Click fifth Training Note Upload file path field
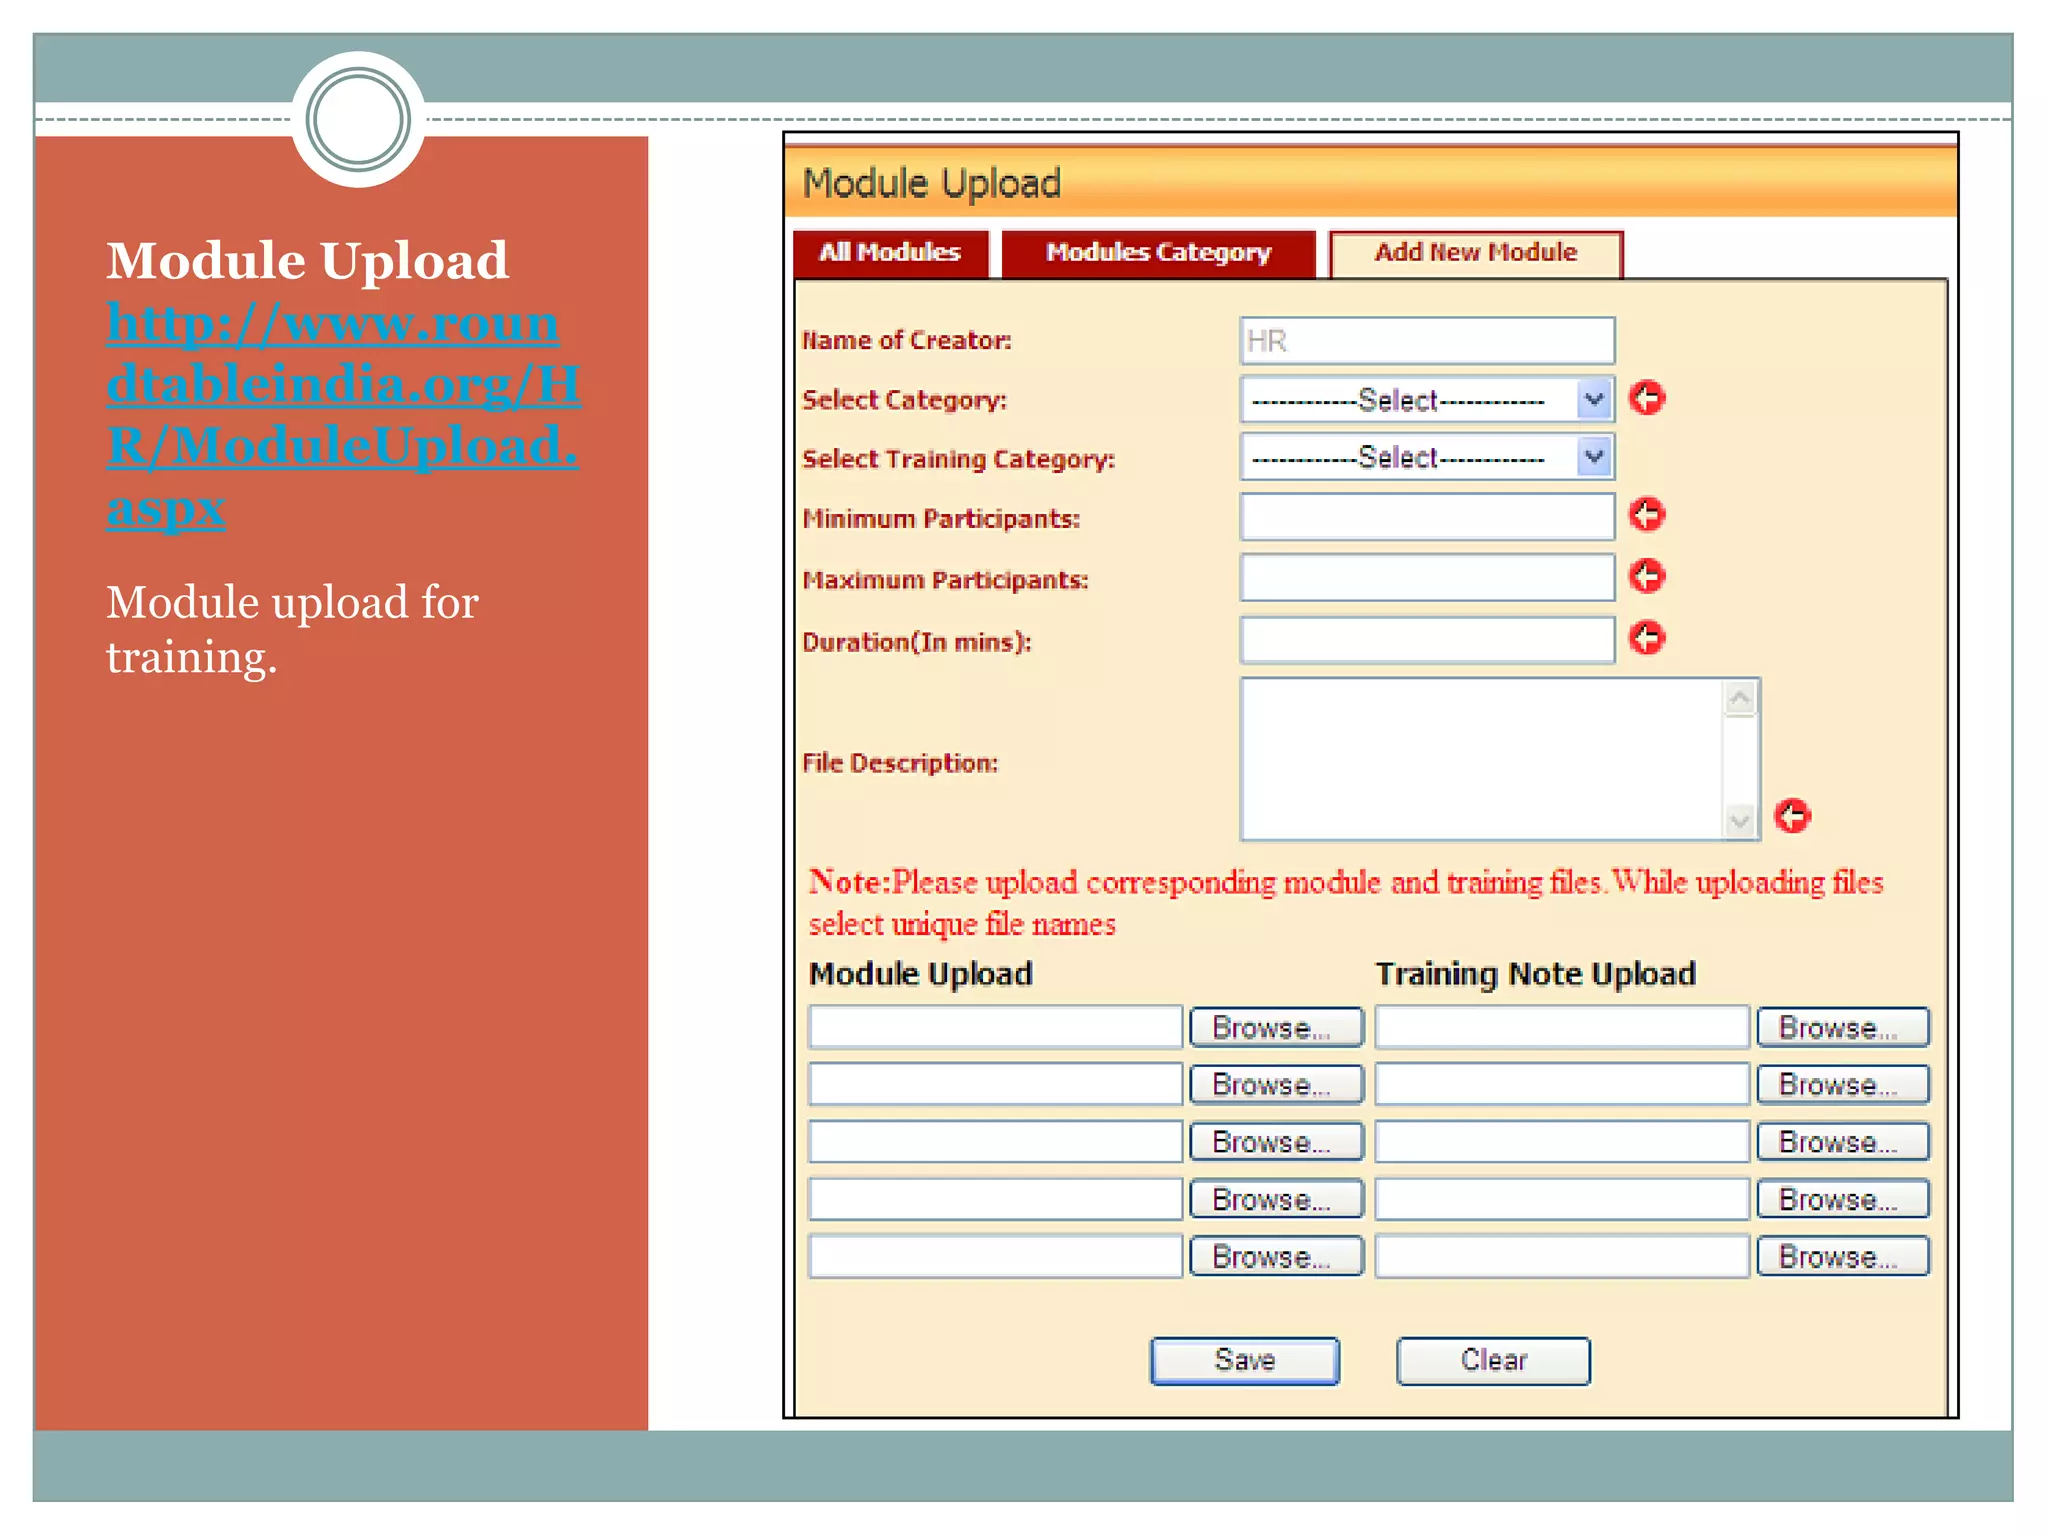 click(x=1562, y=1256)
